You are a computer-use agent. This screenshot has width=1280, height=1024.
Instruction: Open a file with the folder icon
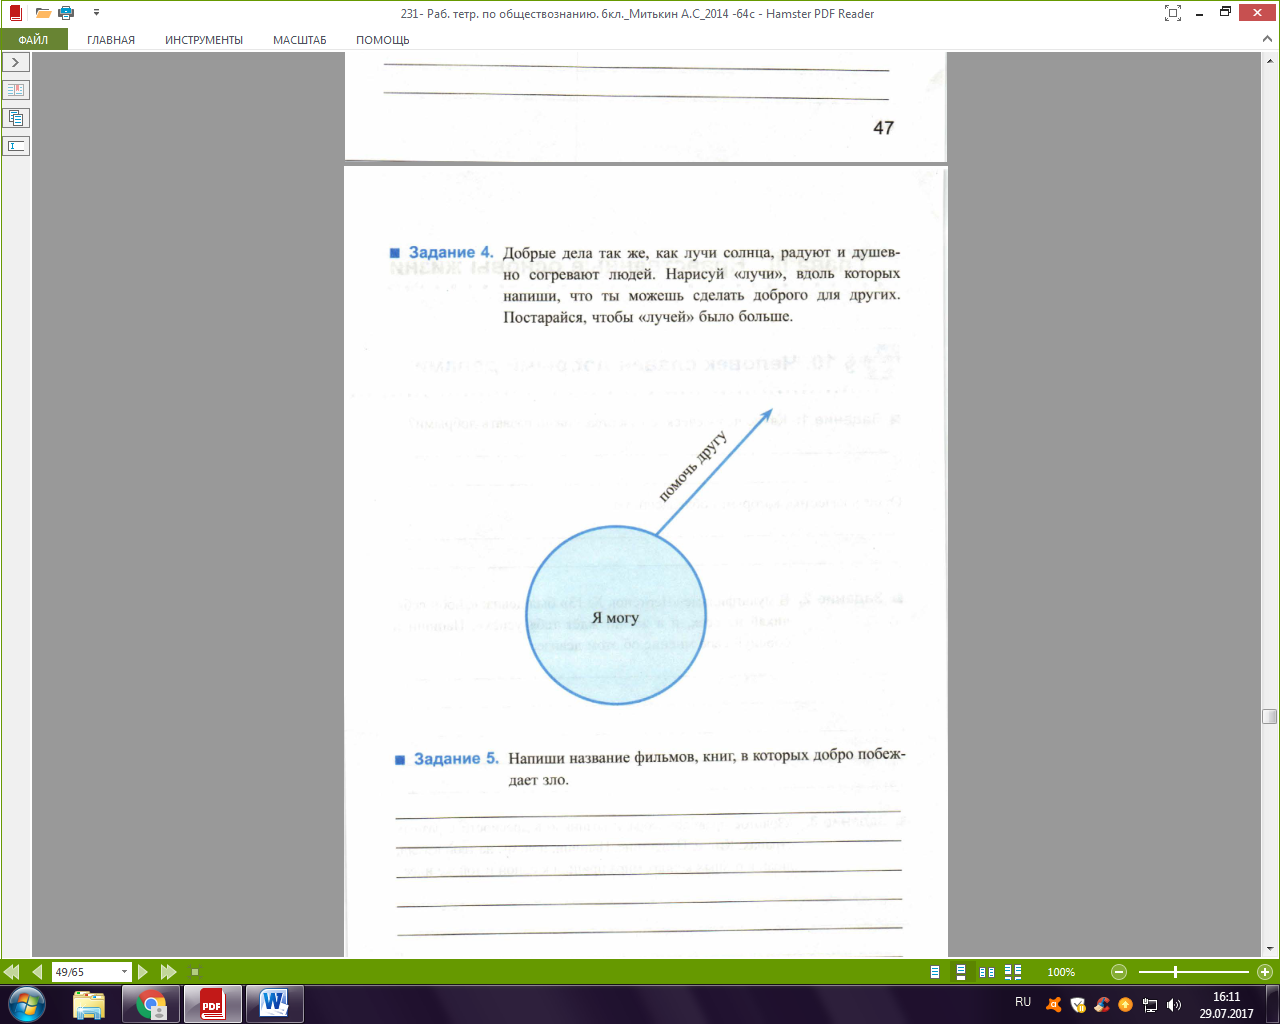coord(43,13)
